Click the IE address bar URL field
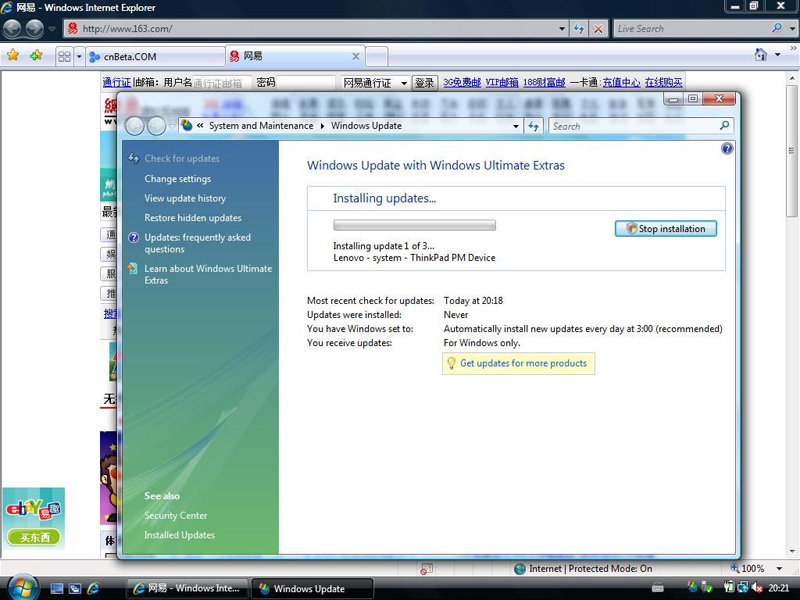This screenshot has width=800, height=600. (x=318, y=29)
